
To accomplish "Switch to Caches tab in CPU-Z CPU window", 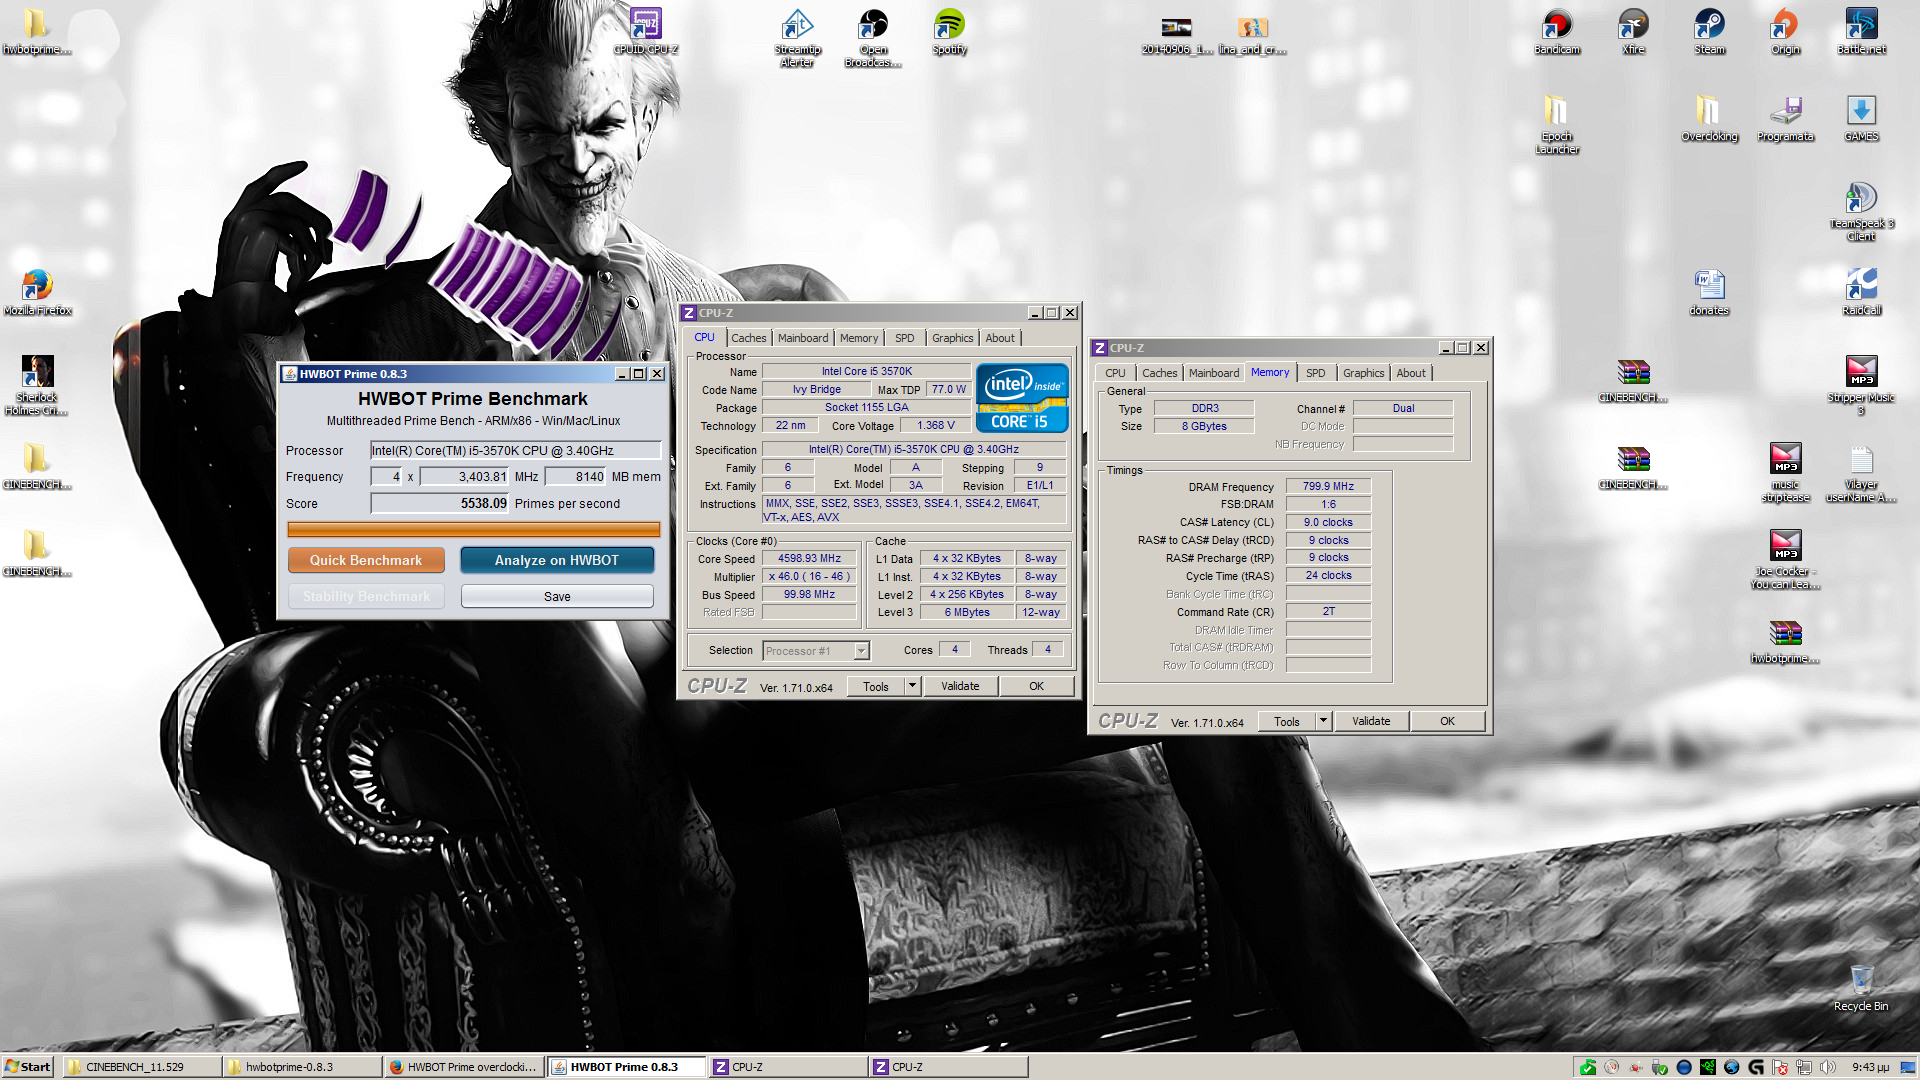I will [748, 338].
